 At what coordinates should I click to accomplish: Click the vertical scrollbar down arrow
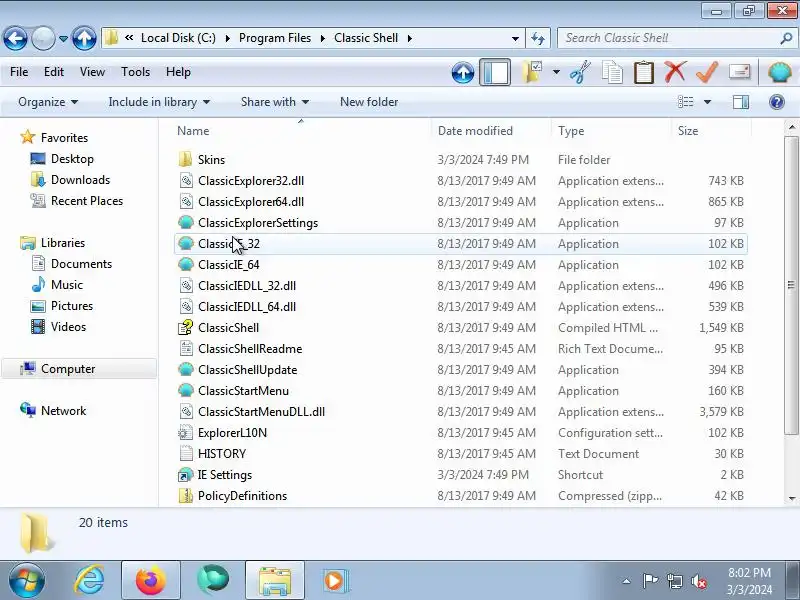pyautogui.click(x=791, y=498)
